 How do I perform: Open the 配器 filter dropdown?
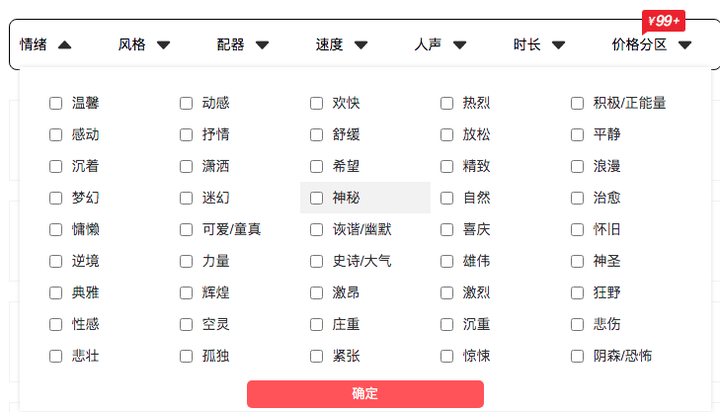point(243,44)
